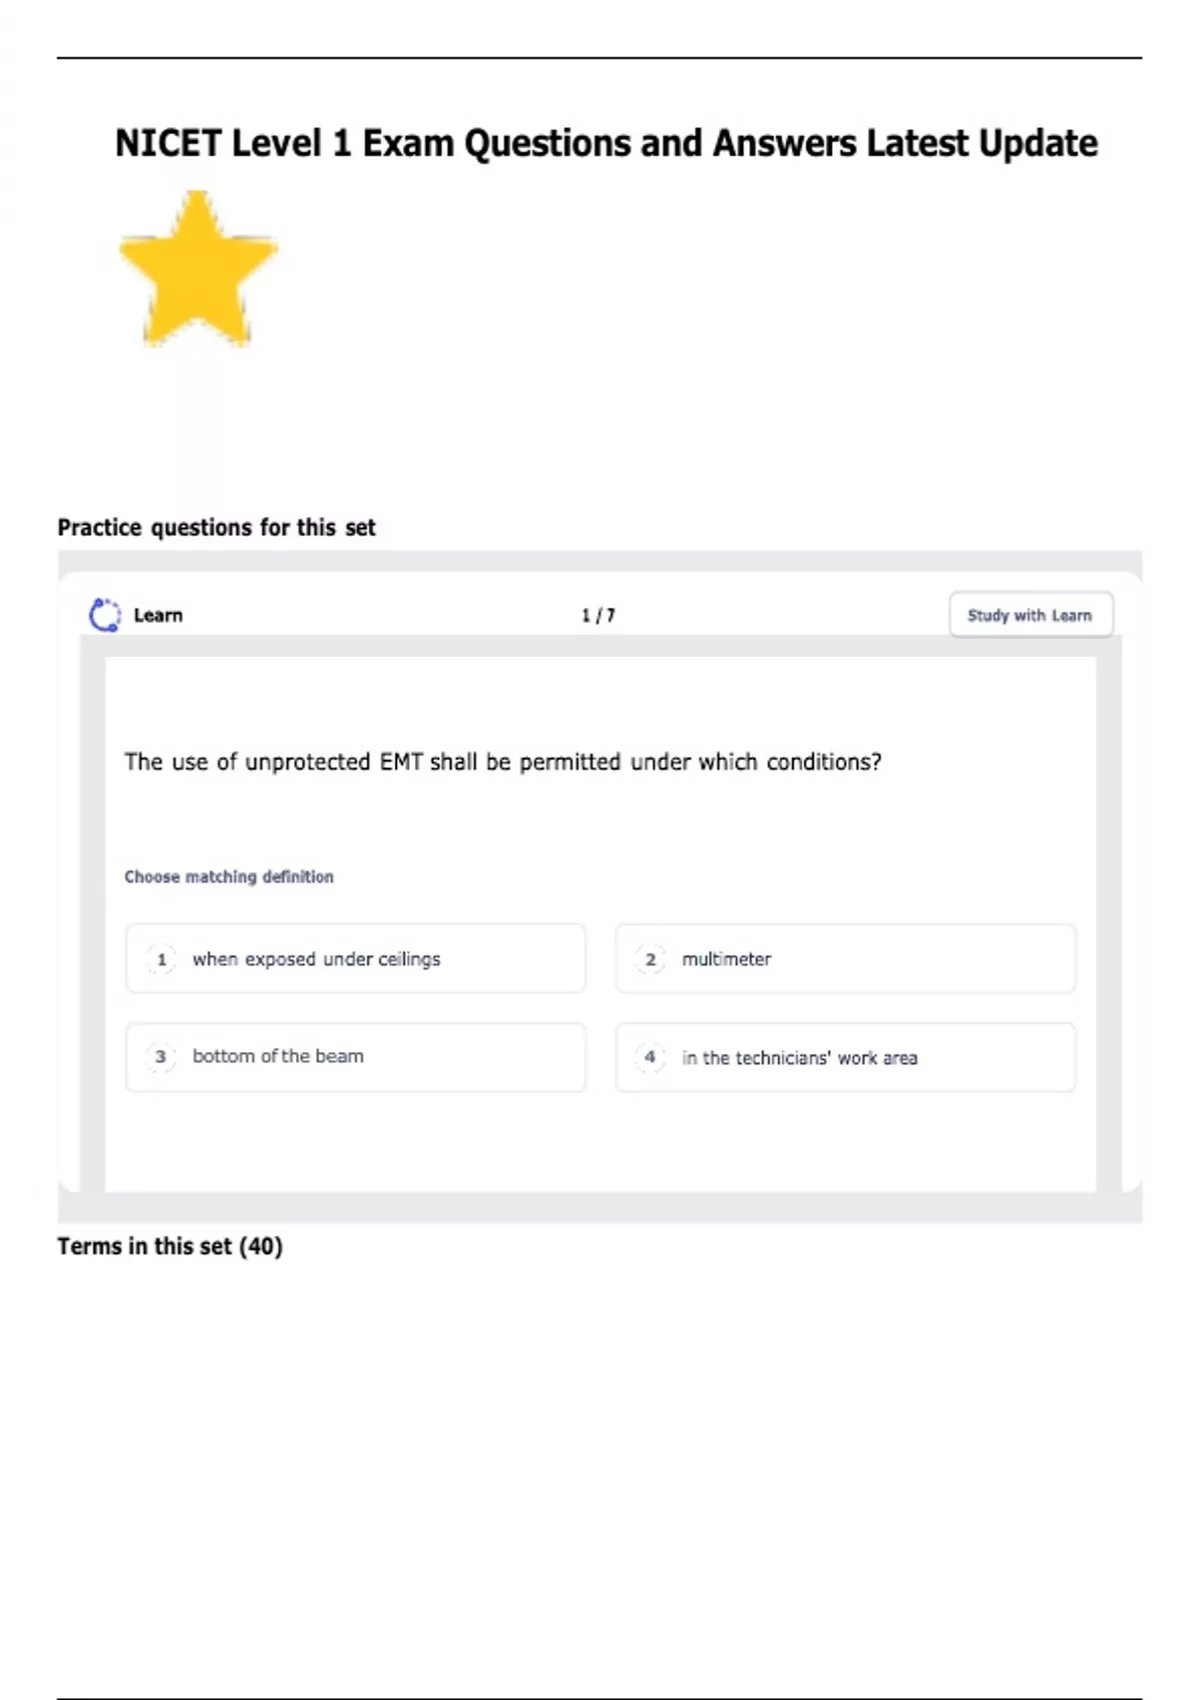This screenshot has width=1200, height=1700.
Task: Click the question text about unprotected EMT
Action: (503, 761)
